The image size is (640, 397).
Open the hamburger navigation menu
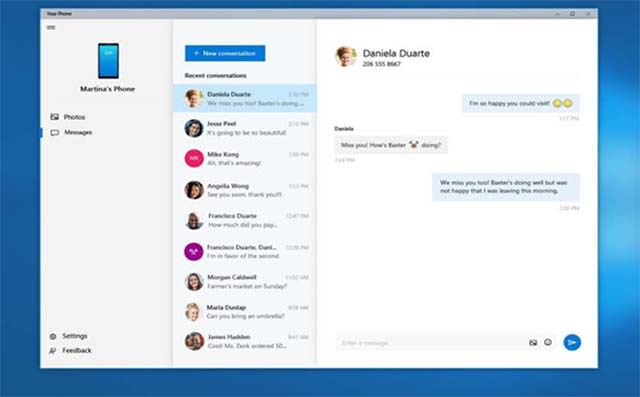point(51,28)
